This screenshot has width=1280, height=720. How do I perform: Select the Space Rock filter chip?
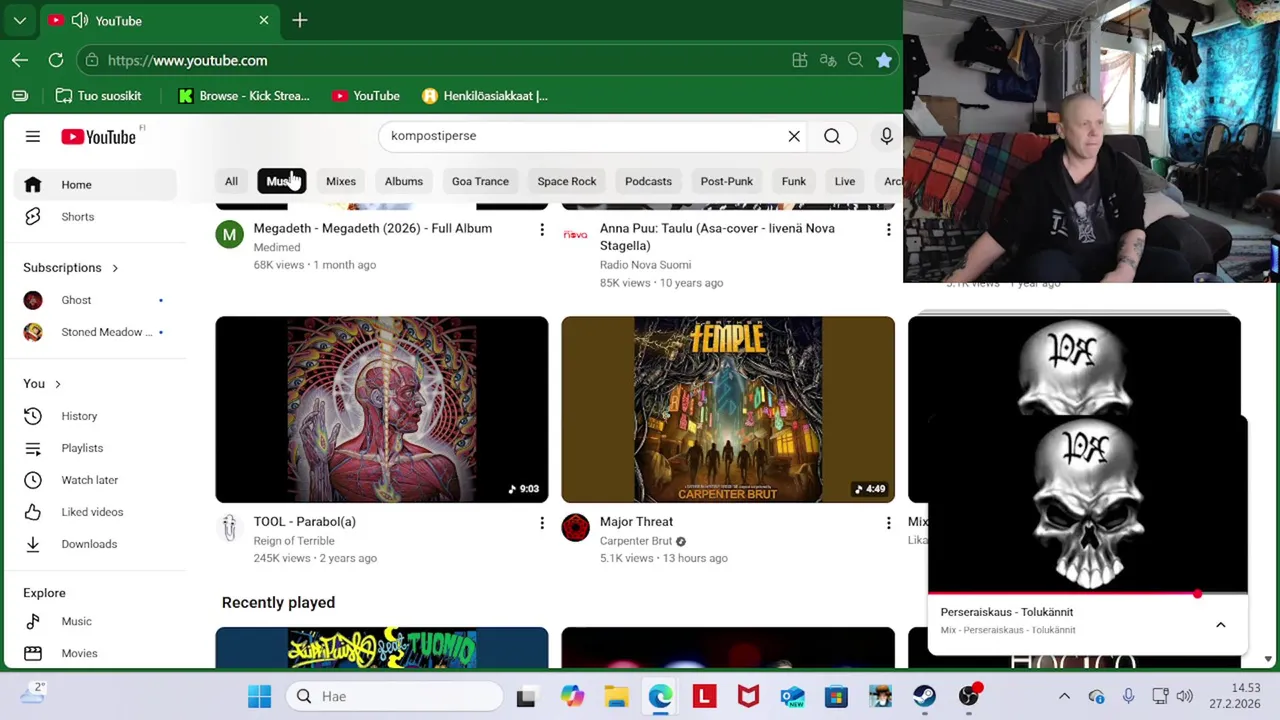[x=567, y=181]
